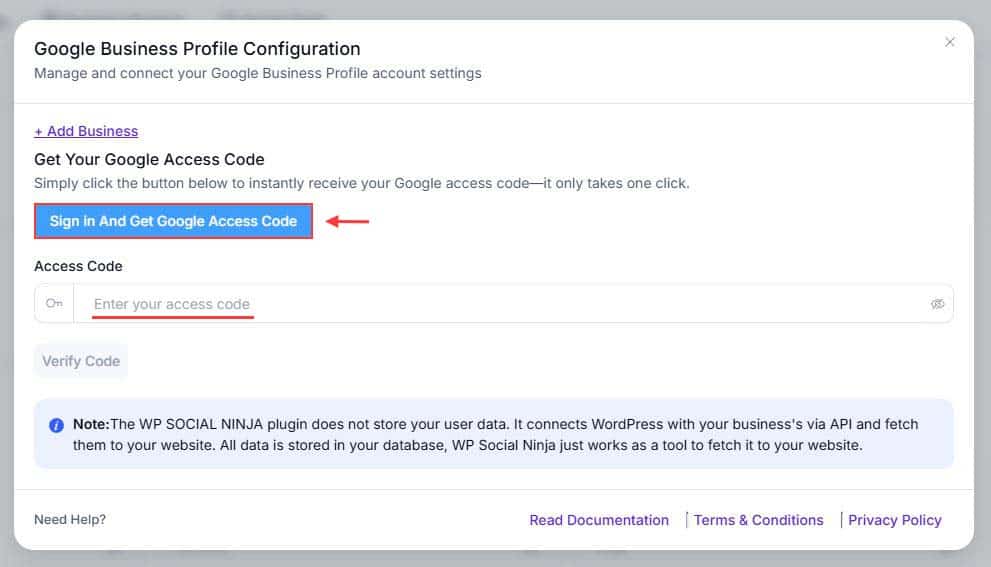The width and height of the screenshot is (991, 567).
Task: Click the blue info icon in the note
Action: (56, 425)
